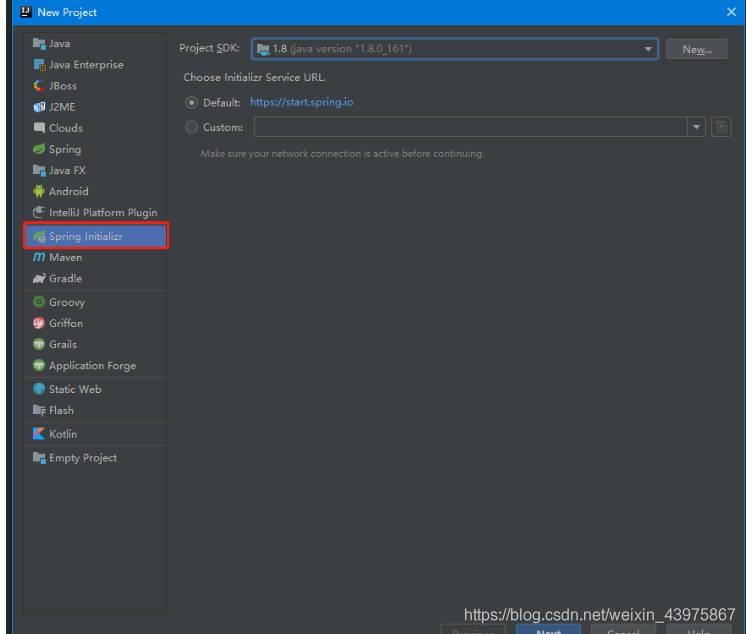746x634 pixels.
Task: Select Clouds speech bubble icon
Action: pyautogui.click(x=39, y=128)
